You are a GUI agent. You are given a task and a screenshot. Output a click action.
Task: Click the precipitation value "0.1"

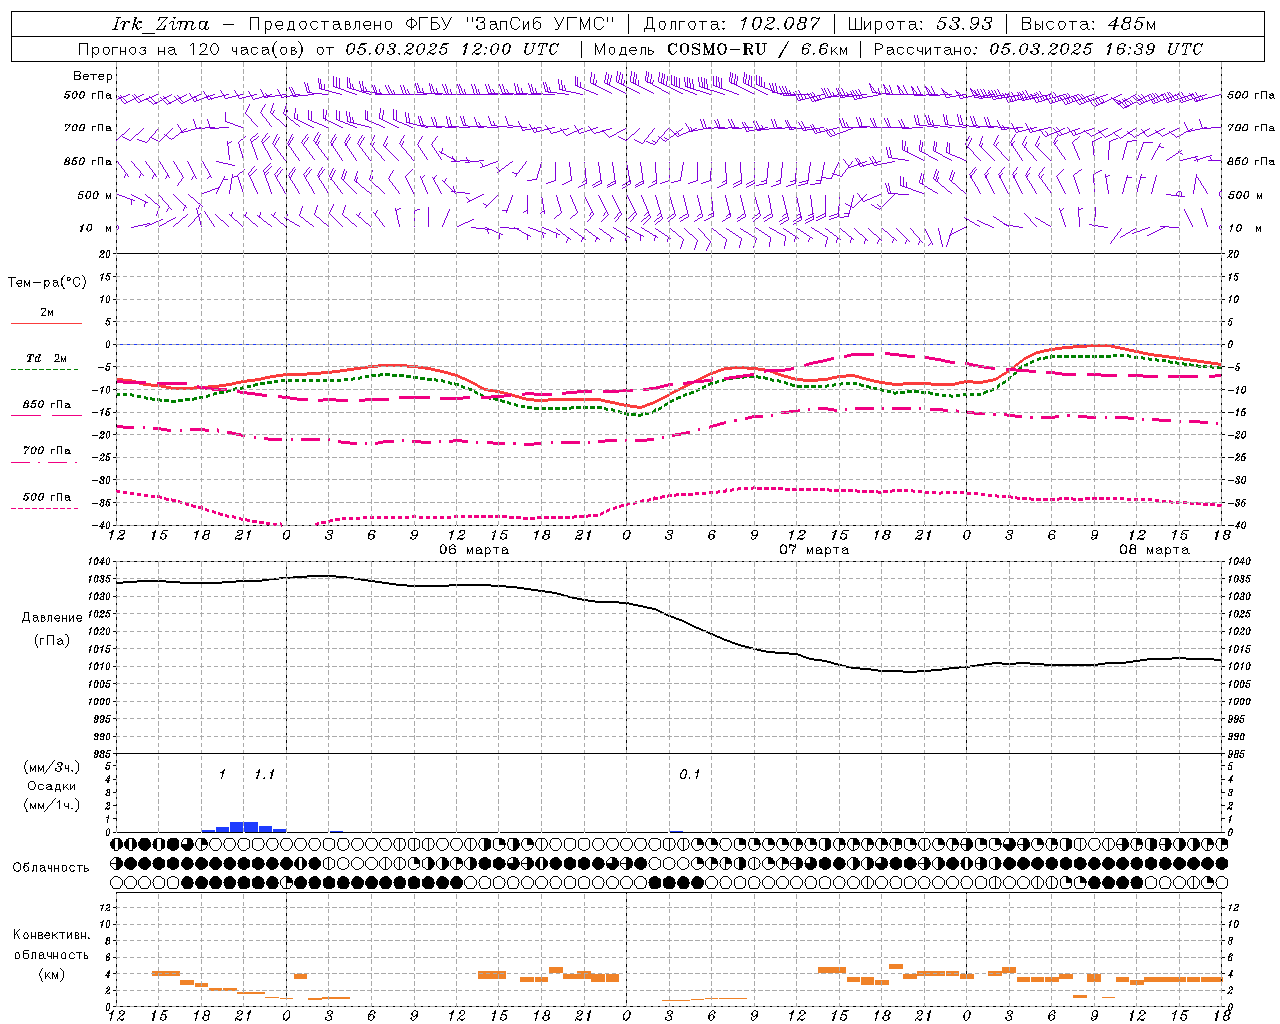point(690,775)
